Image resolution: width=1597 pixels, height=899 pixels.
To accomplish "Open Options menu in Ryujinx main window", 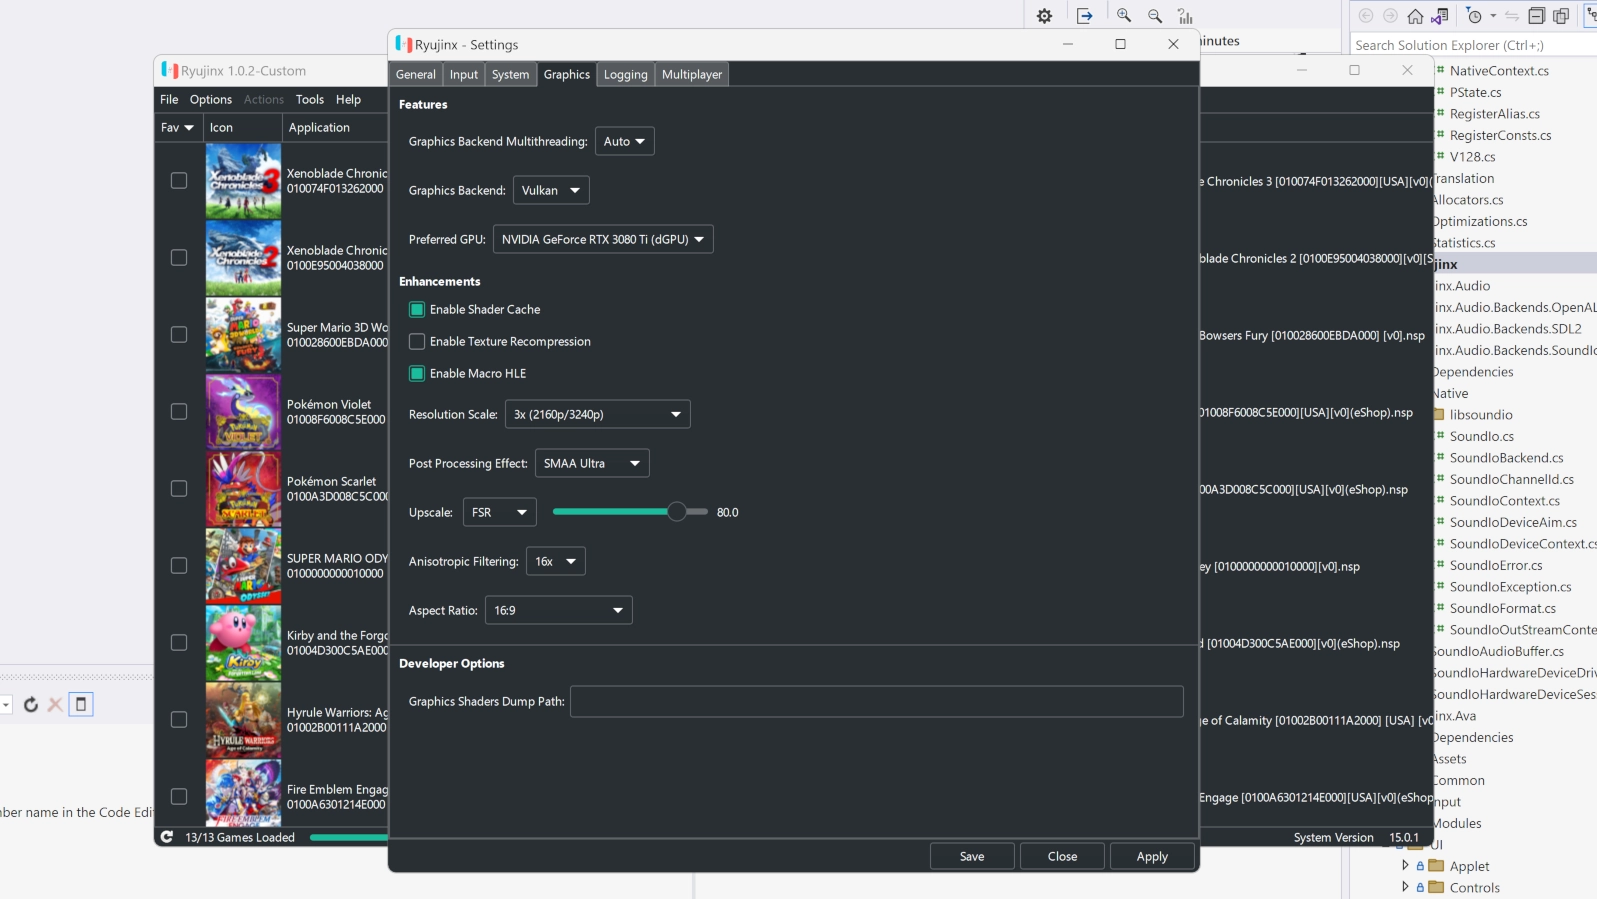I will [x=211, y=99].
